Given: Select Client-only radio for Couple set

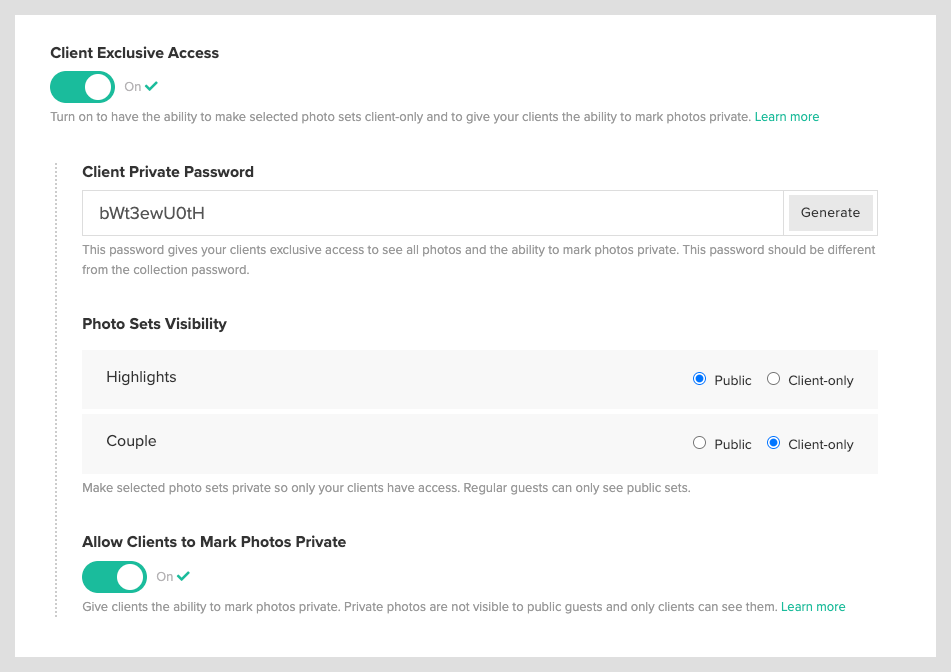Looking at the screenshot, I should [x=773, y=443].
